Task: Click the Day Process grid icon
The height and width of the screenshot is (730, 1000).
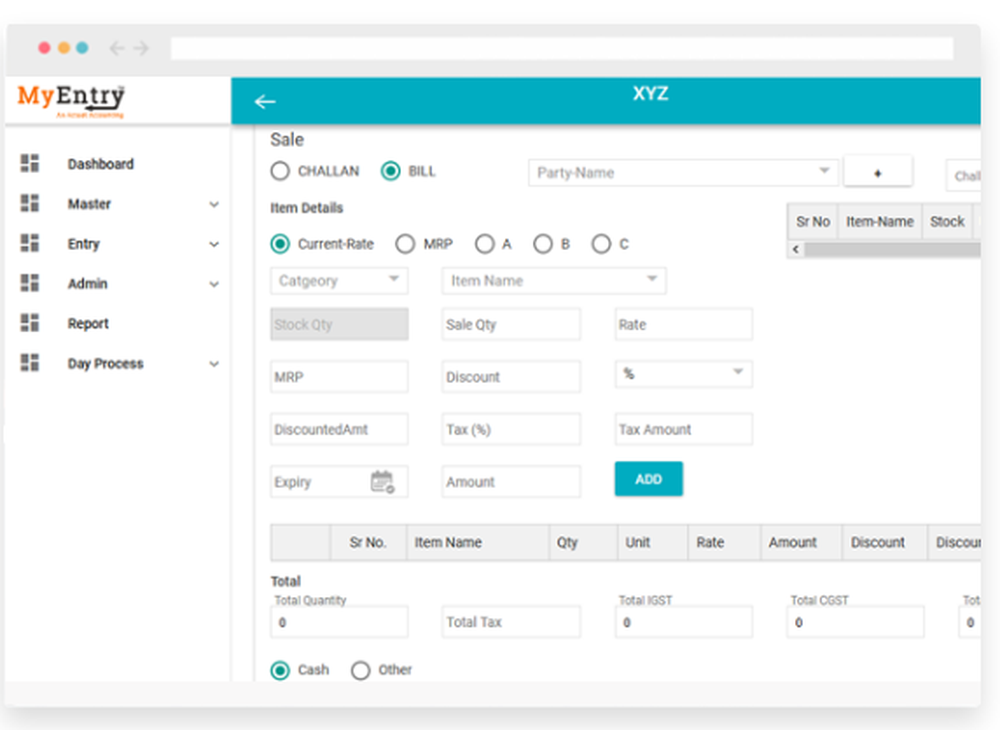Action: (x=30, y=364)
